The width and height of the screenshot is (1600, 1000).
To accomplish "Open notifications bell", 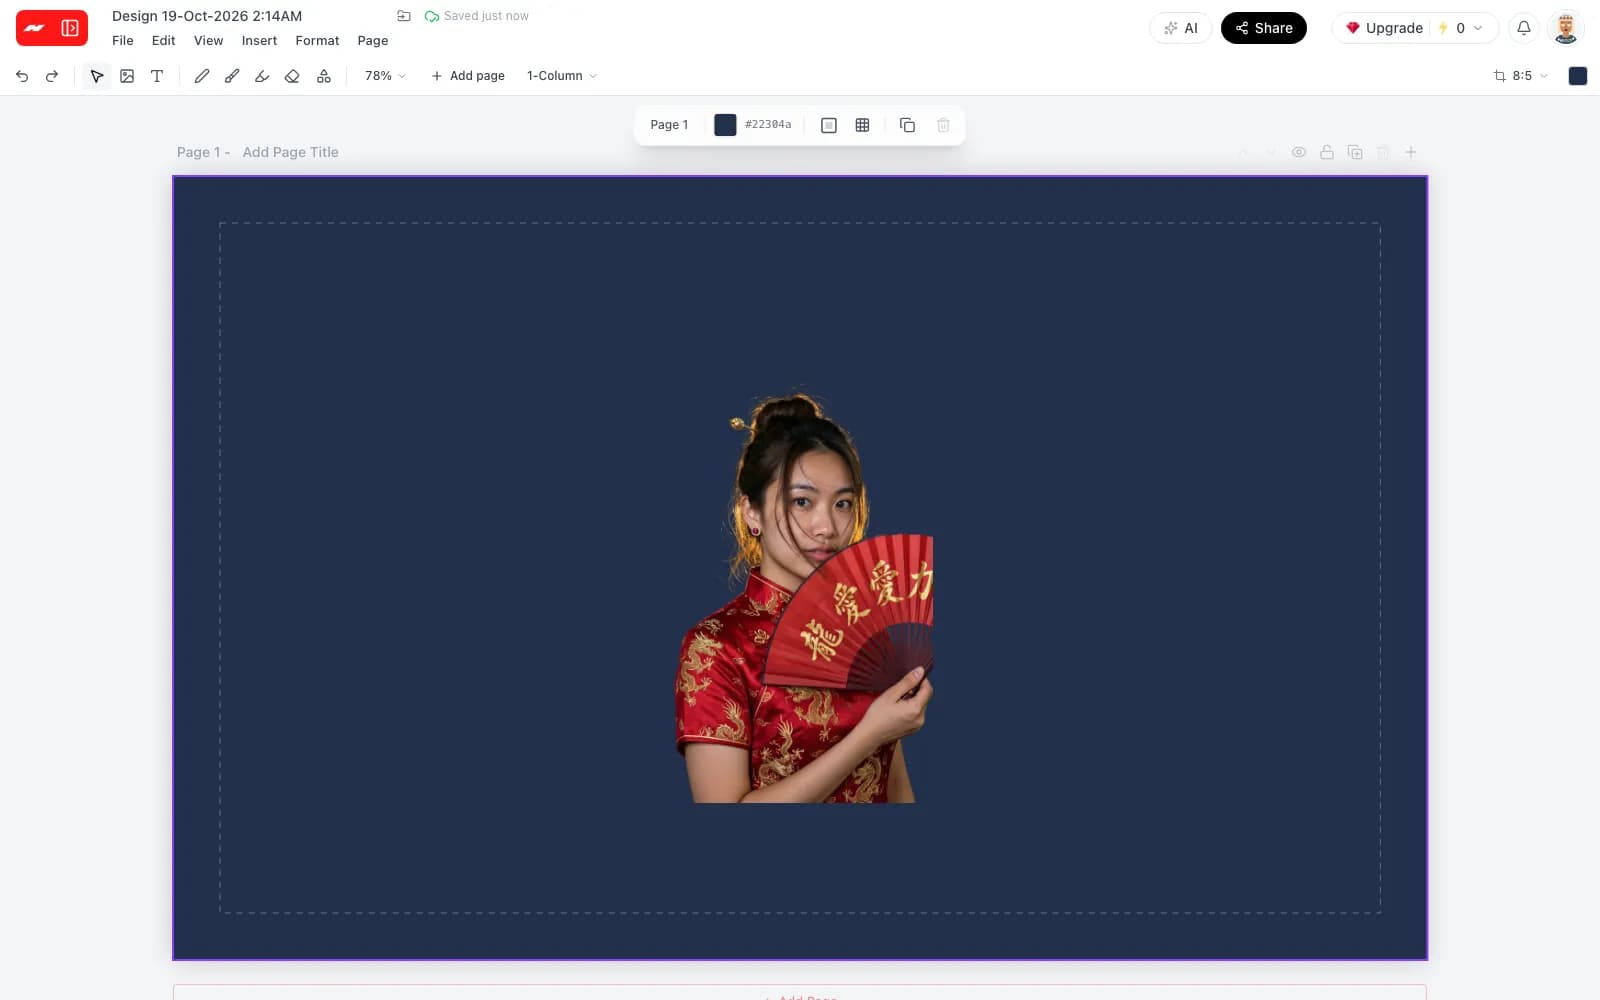I will click(x=1524, y=28).
